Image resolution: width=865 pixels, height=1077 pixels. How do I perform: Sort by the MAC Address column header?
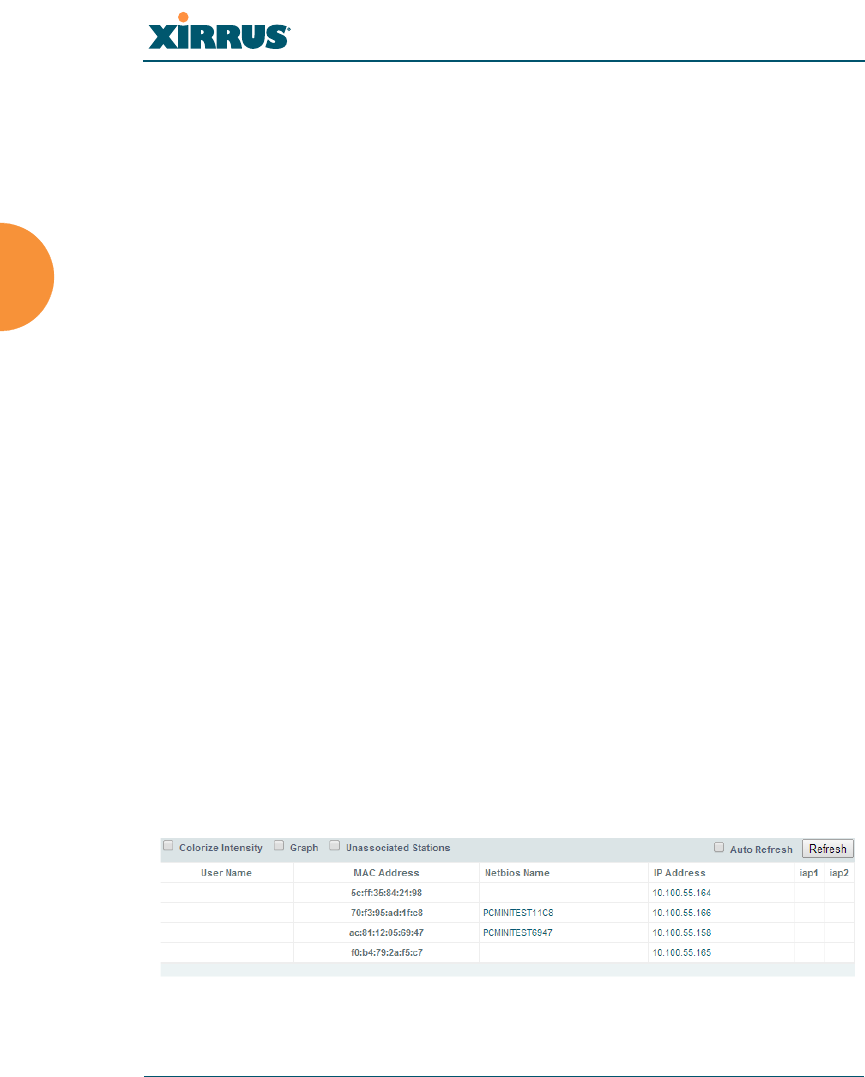pos(386,873)
